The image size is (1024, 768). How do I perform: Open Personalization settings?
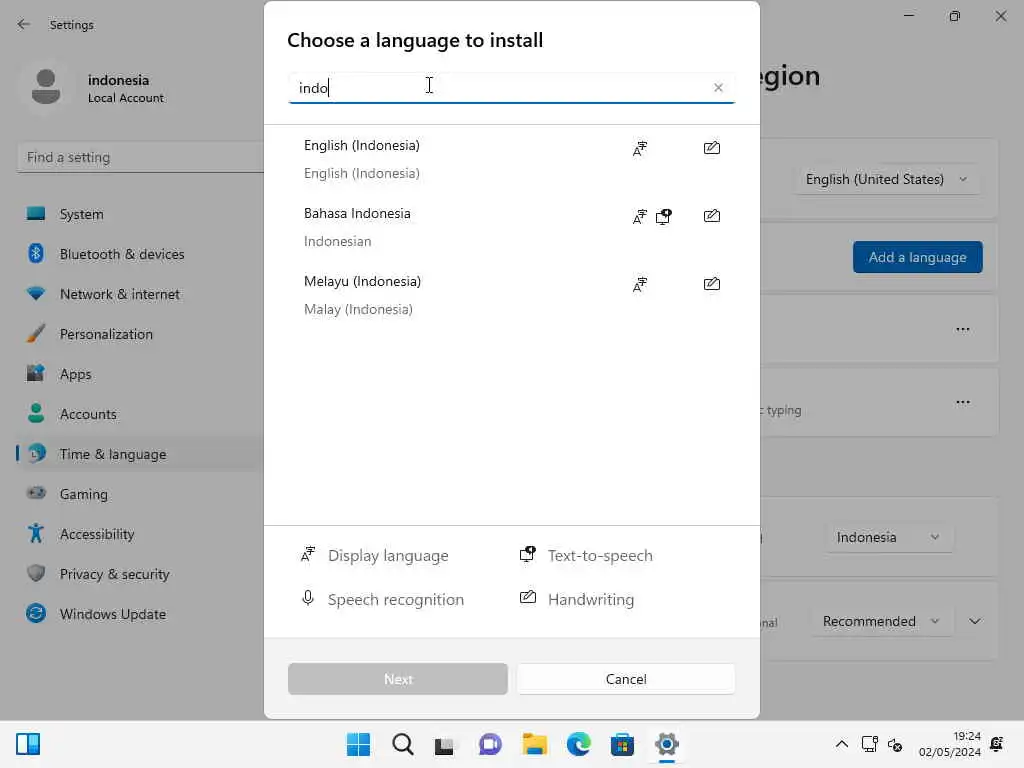click(x=140, y=334)
